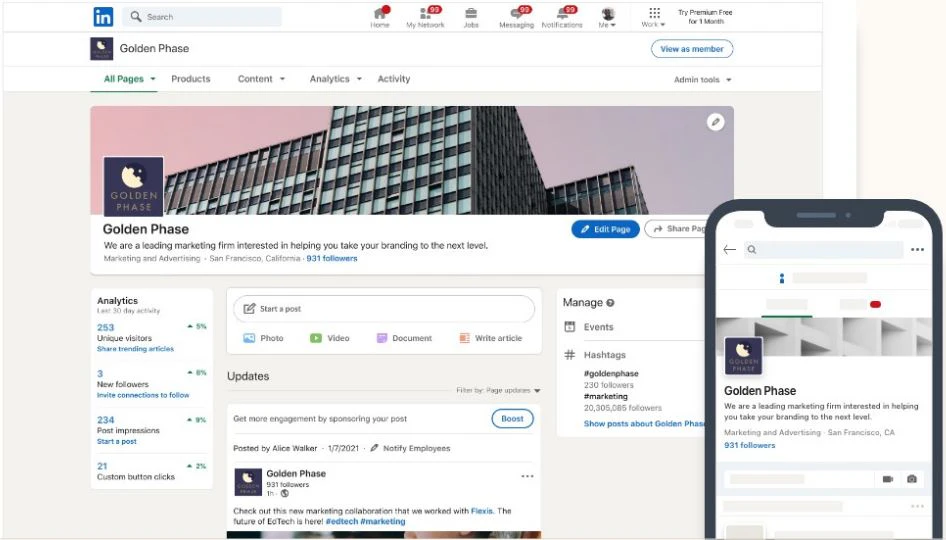Viewport: 946px width, 540px height.
Task: Click Notify Employees with pencil icon
Action: coord(410,448)
